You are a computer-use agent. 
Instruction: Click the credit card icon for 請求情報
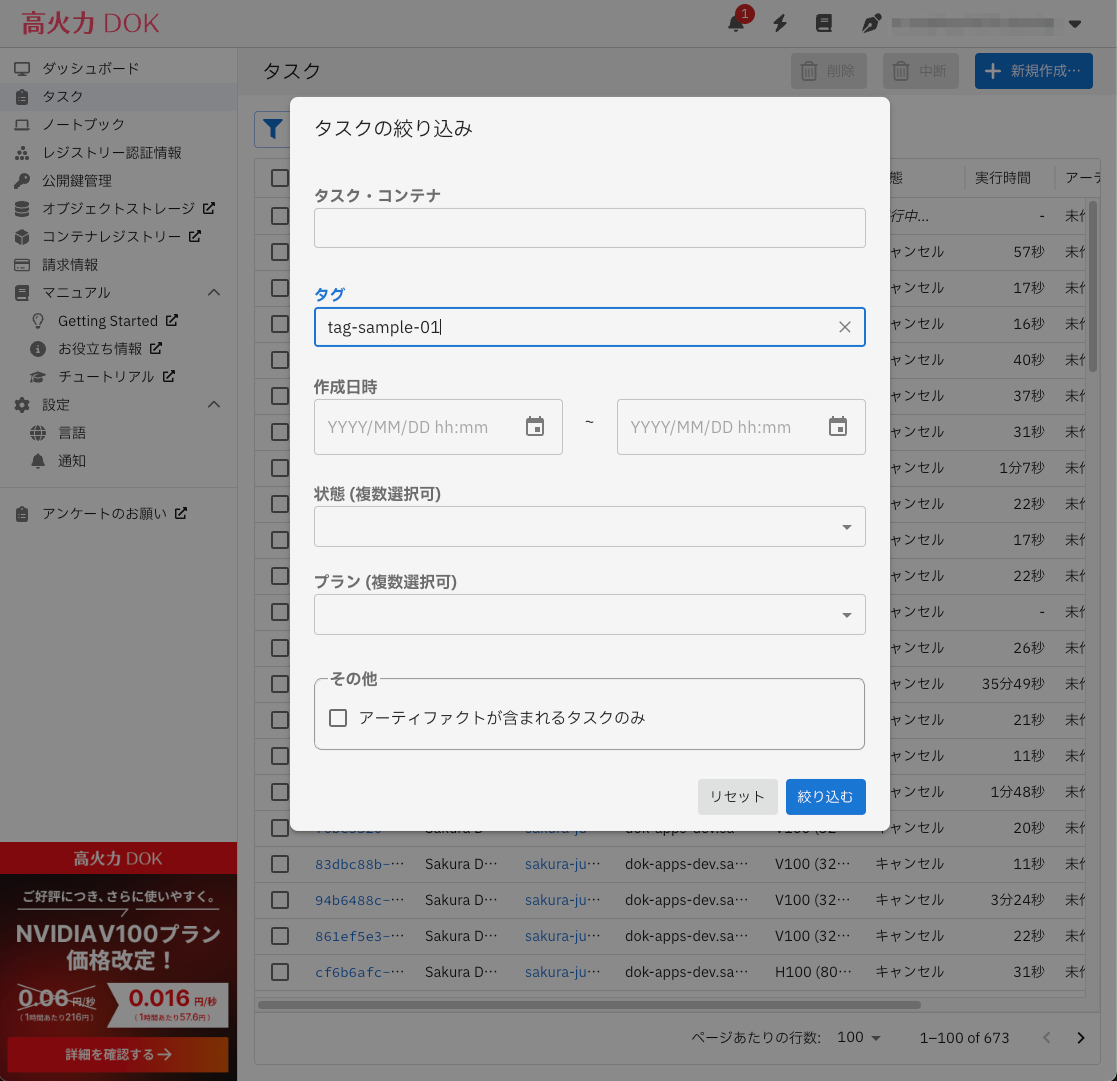[x=22, y=265]
